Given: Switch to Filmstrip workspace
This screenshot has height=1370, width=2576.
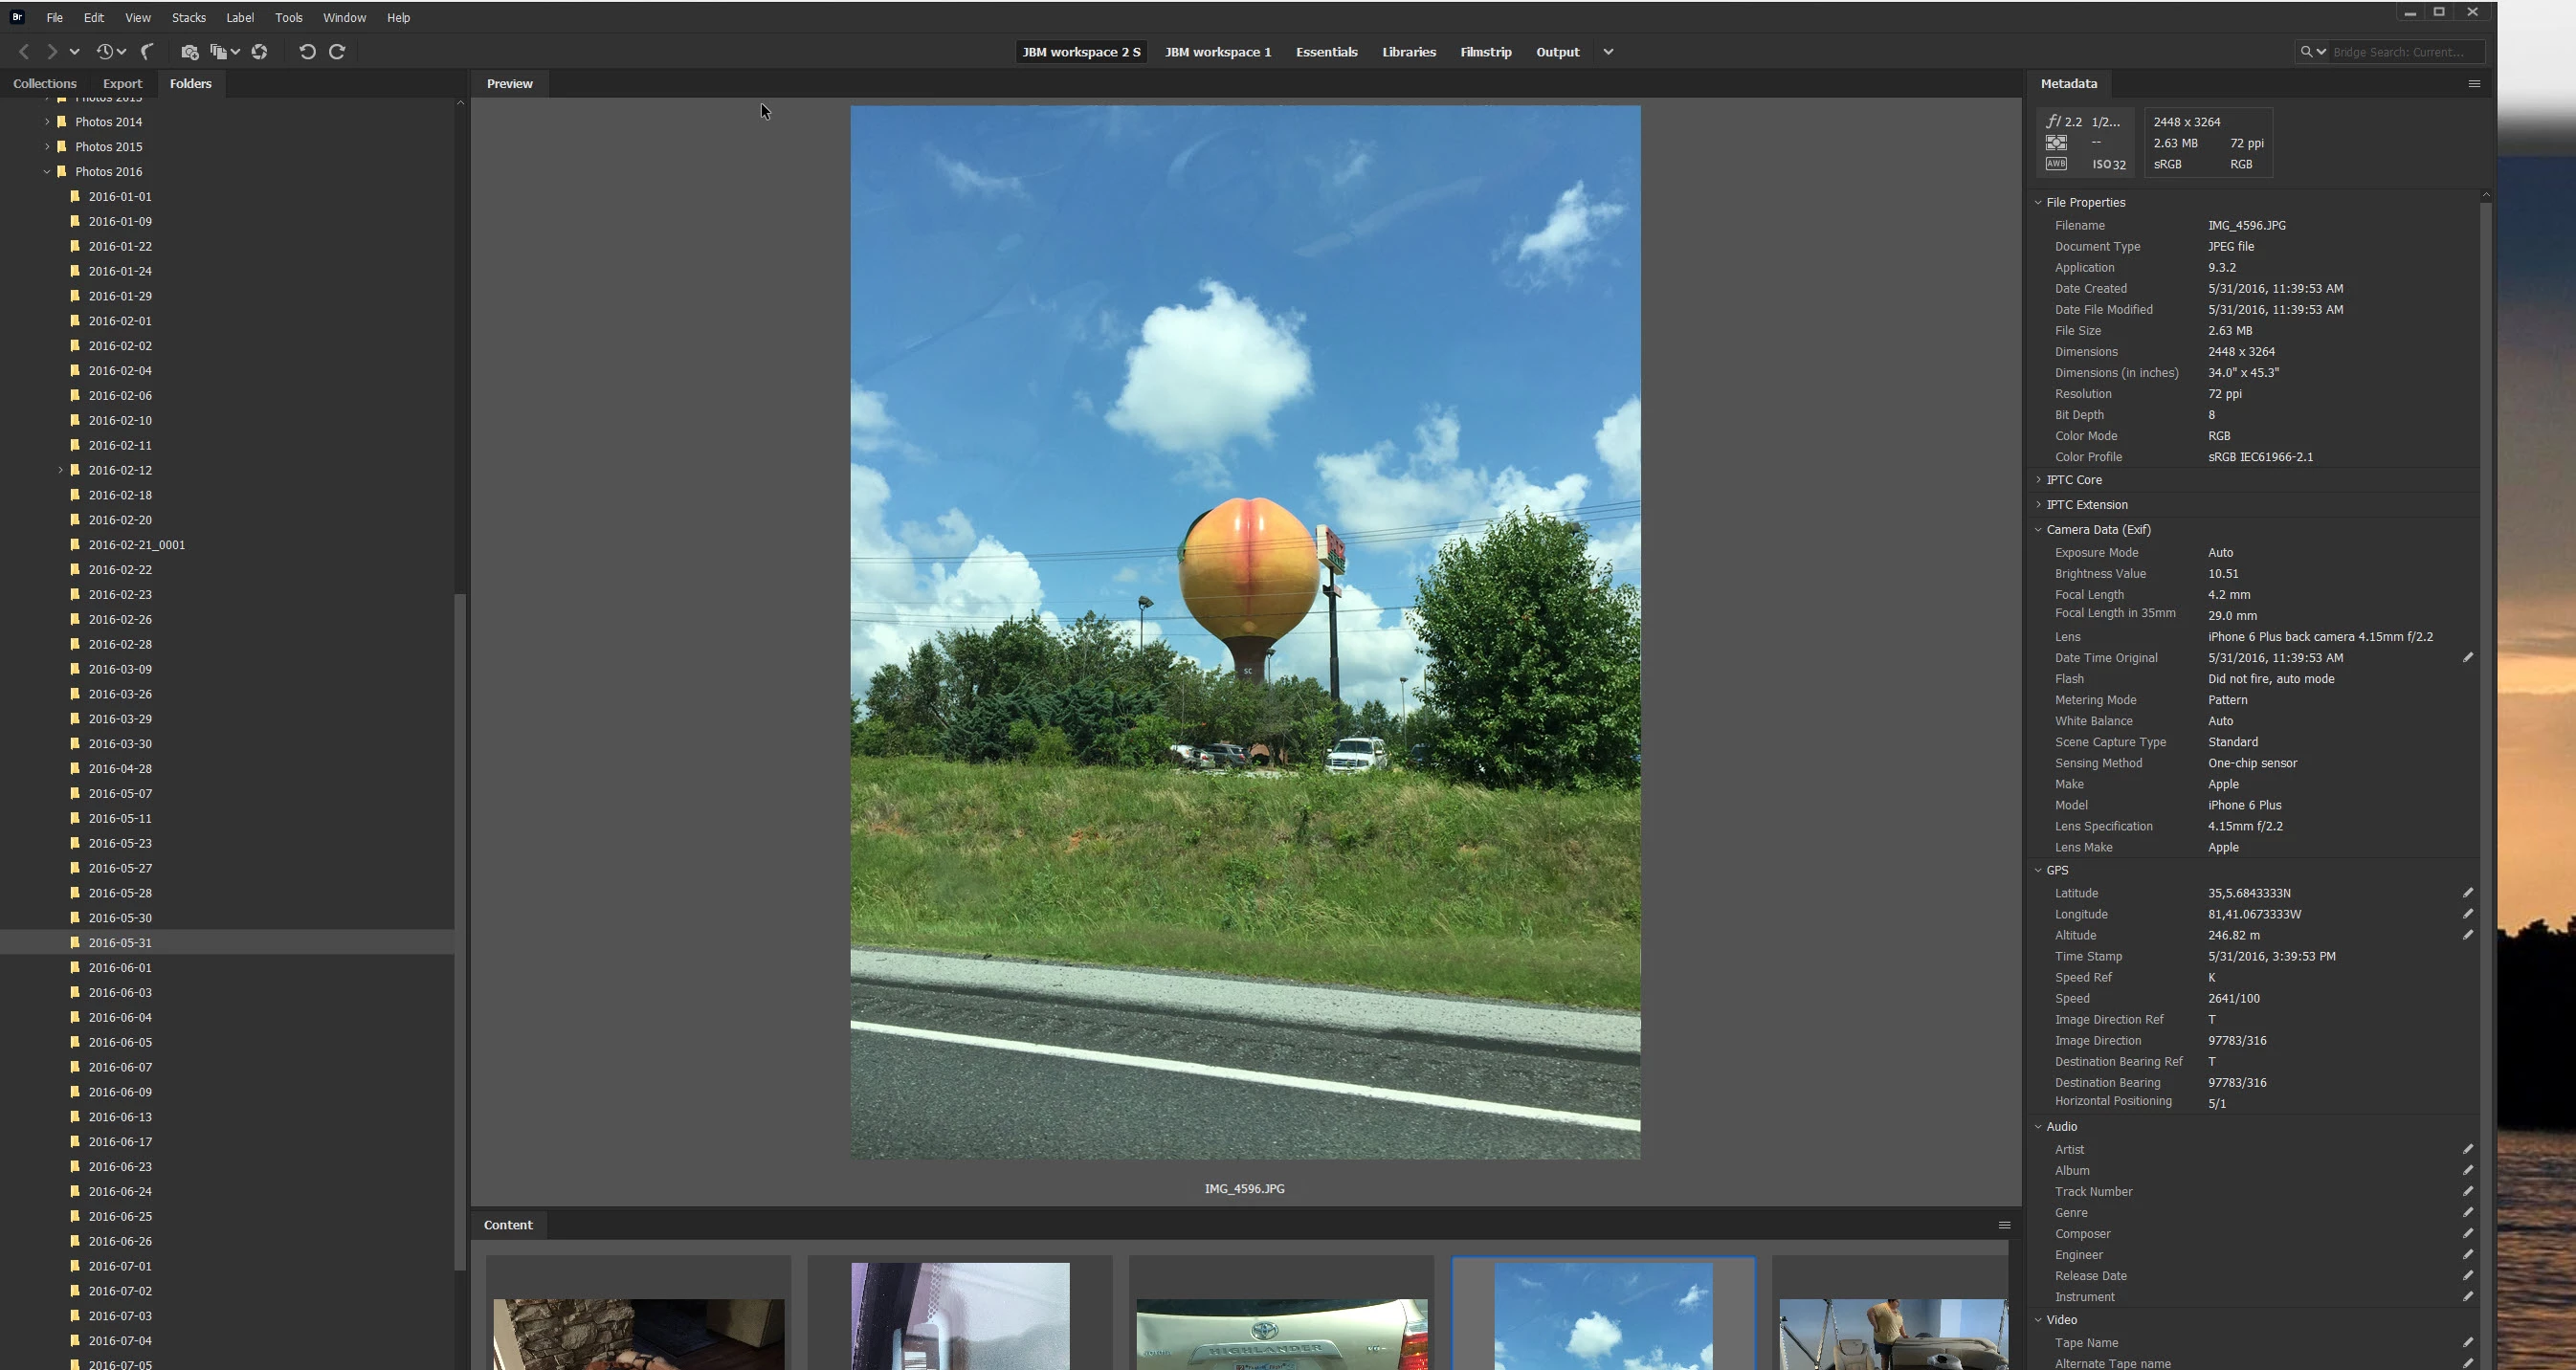Looking at the screenshot, I should tap(1485, 52).
